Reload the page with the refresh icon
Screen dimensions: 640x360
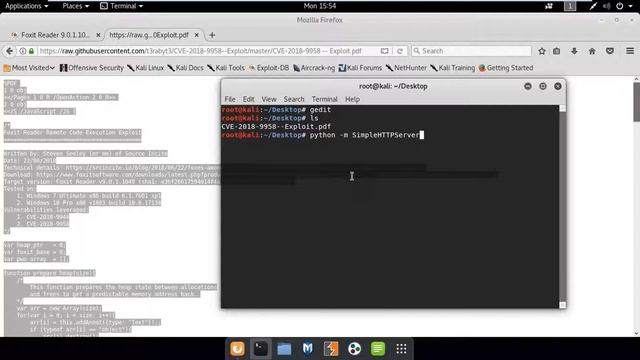400,51
